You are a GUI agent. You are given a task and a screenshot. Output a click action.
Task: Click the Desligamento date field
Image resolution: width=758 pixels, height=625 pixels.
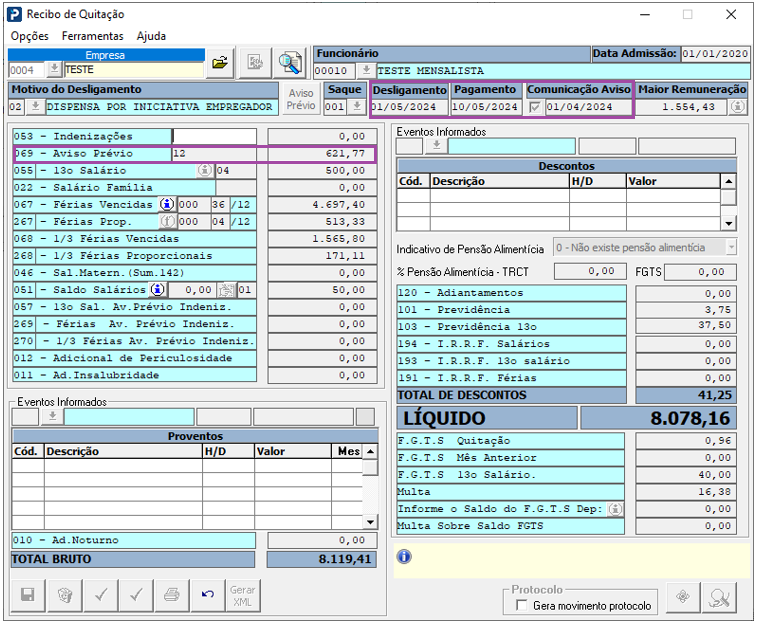click(408, 107)
